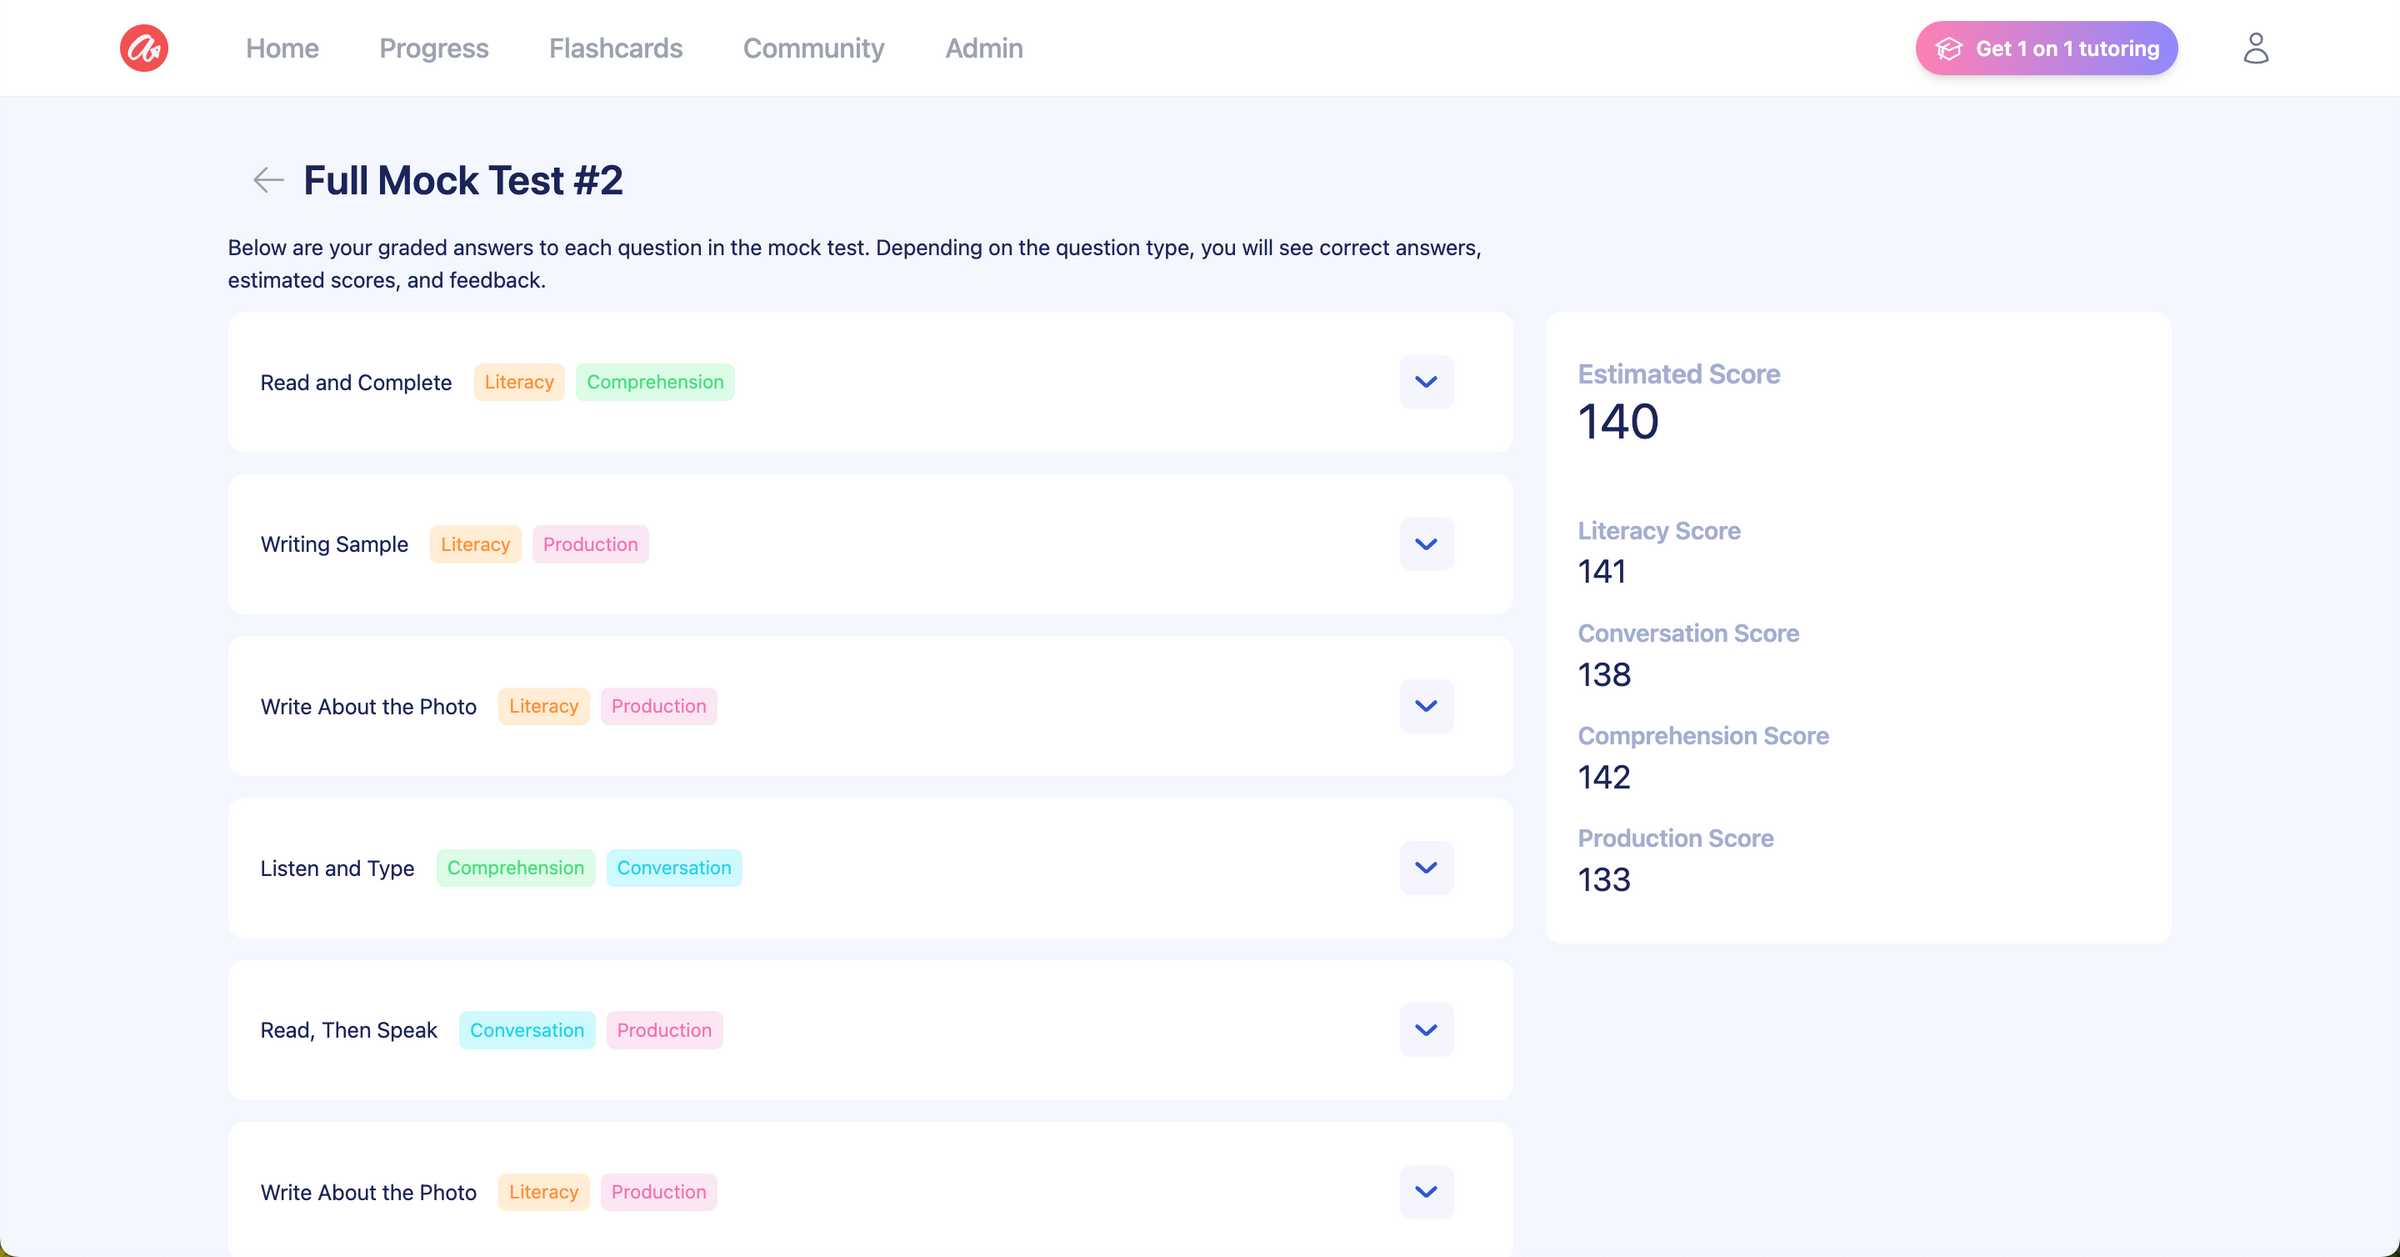The image size is (2400, 1257).
Task: Expand the Writing Sample section
Action: (1426, 544)
